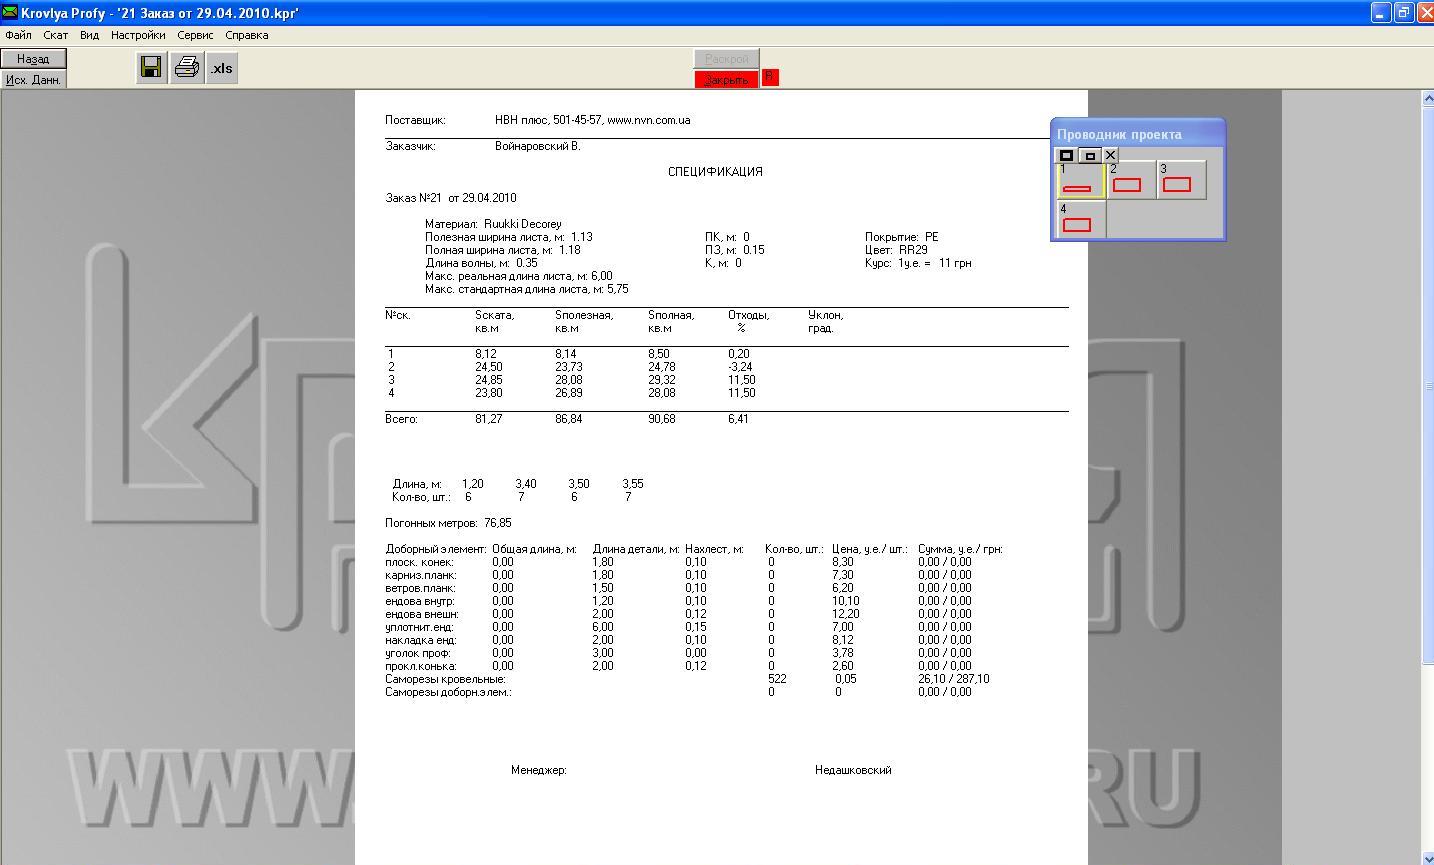Click the 'Менеджер:' label
The image size is (1434, 865).
(x=539, y=770)
